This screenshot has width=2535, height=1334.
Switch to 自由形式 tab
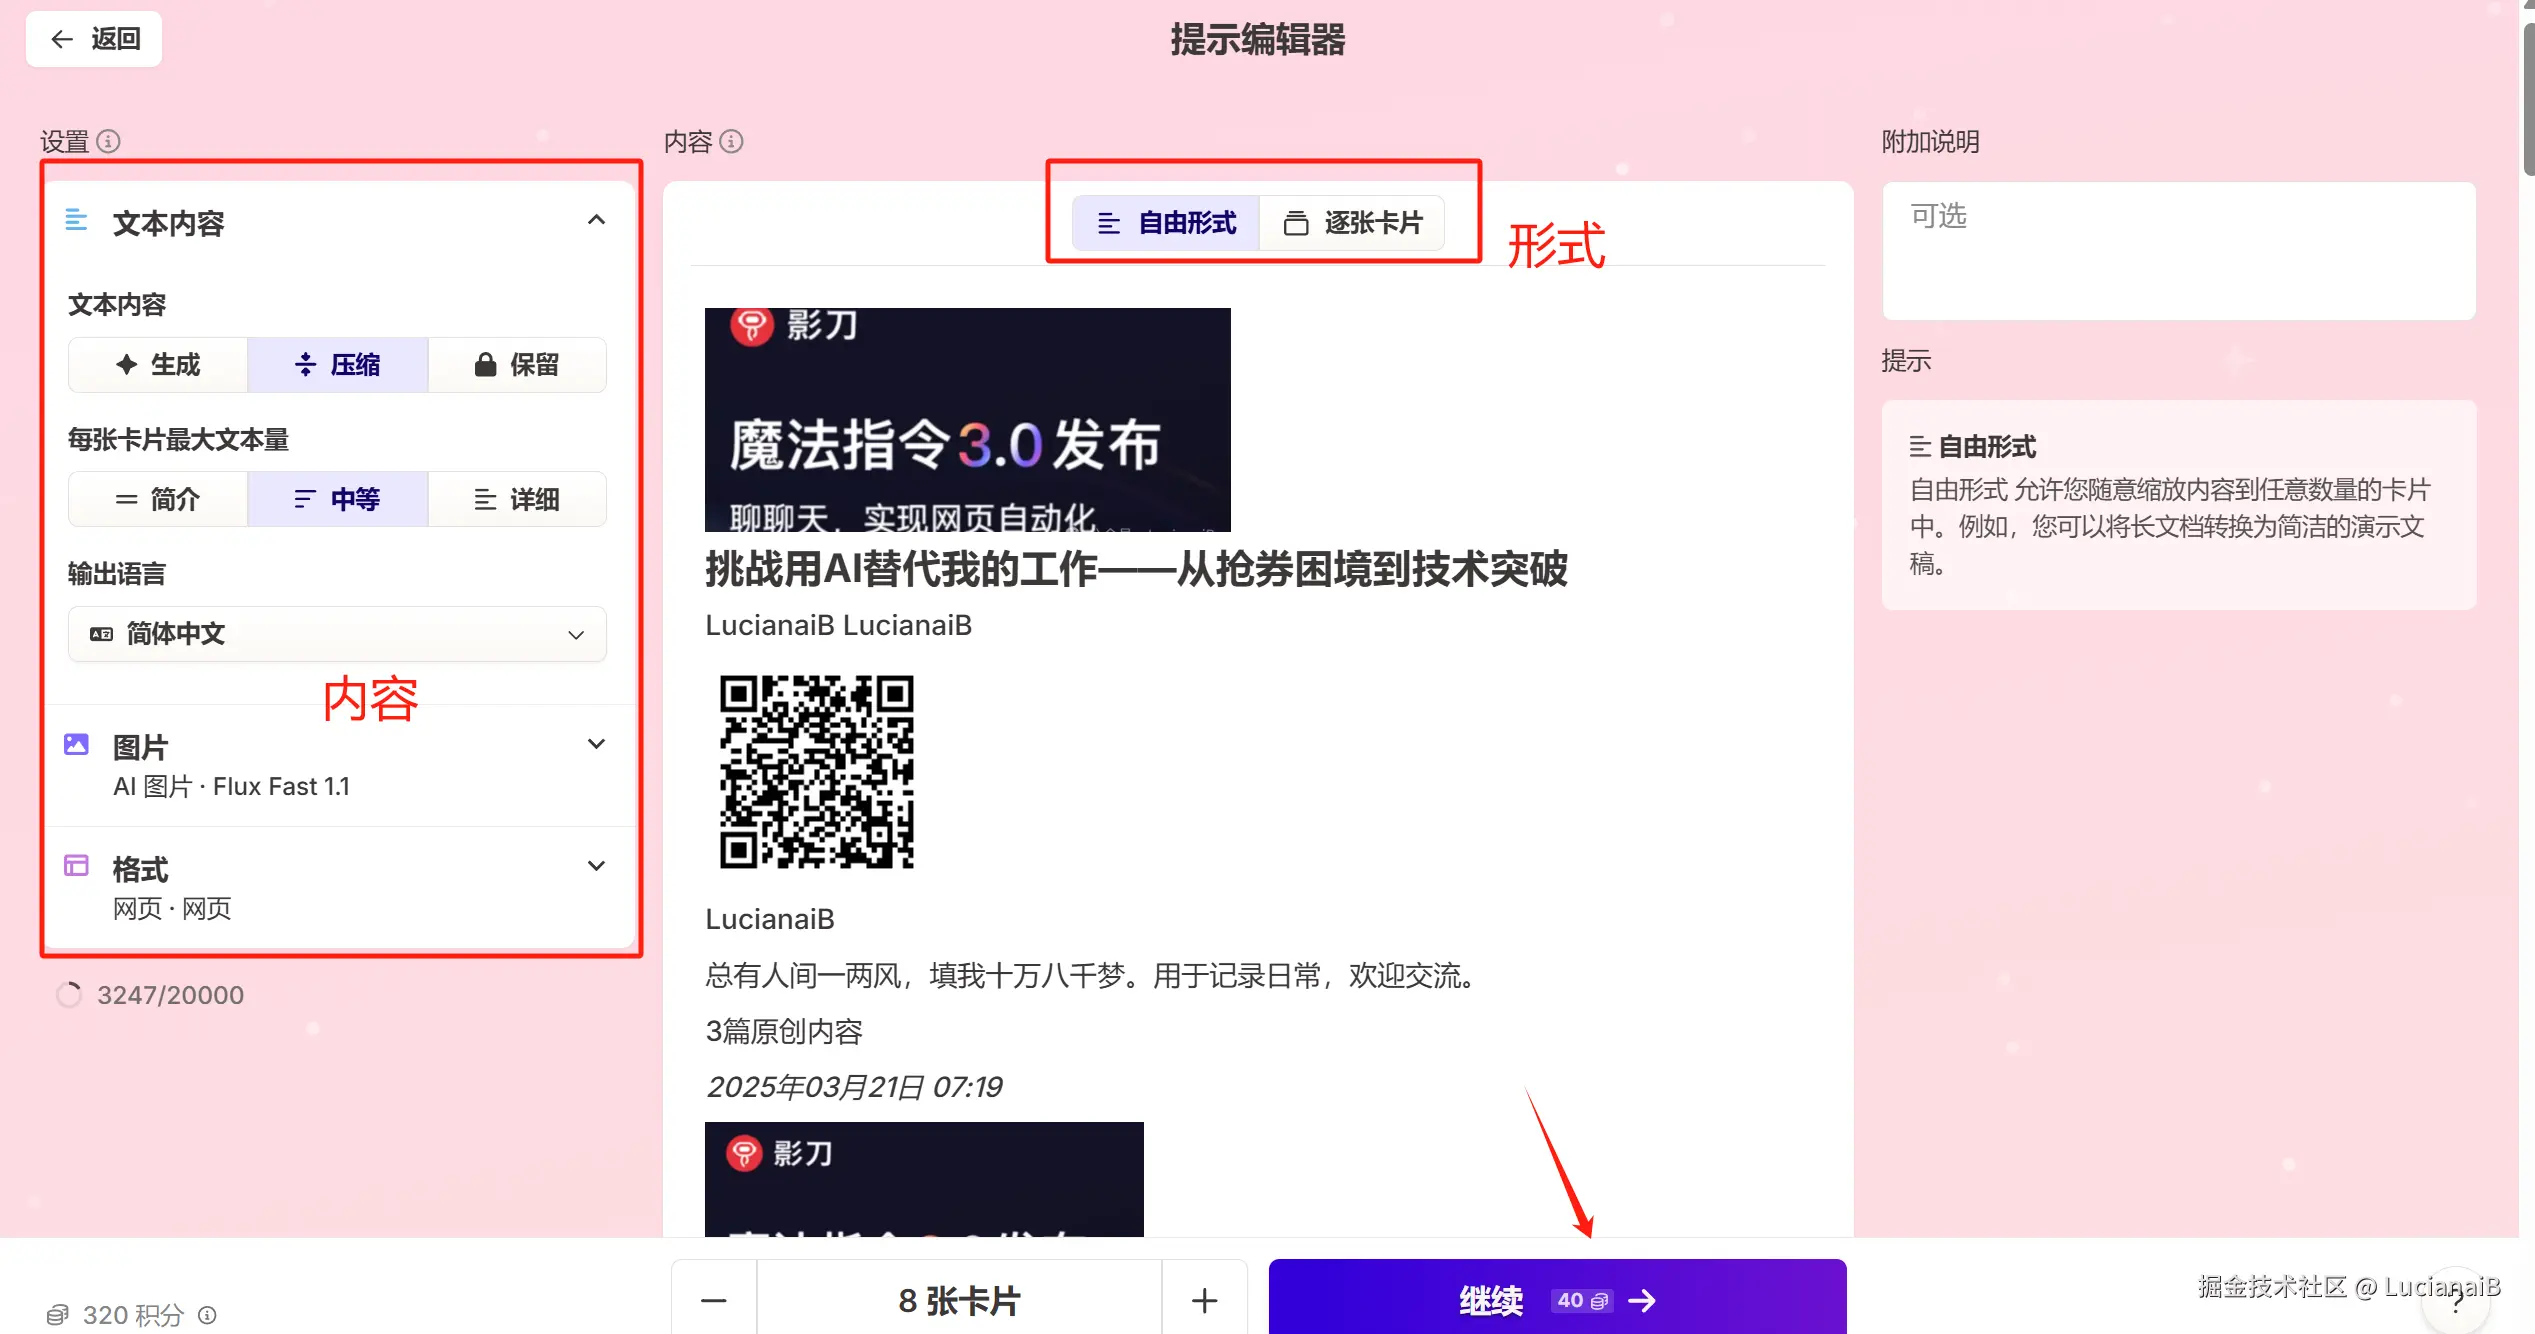1166,223
